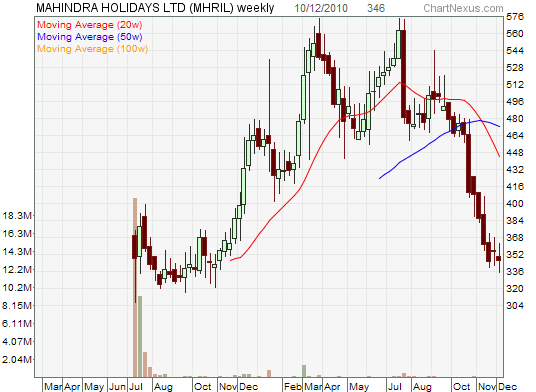Click the 2.04M volume axis label
Image resolution: width=536 pixels, height=392 pixels.
tap(17, 360)
